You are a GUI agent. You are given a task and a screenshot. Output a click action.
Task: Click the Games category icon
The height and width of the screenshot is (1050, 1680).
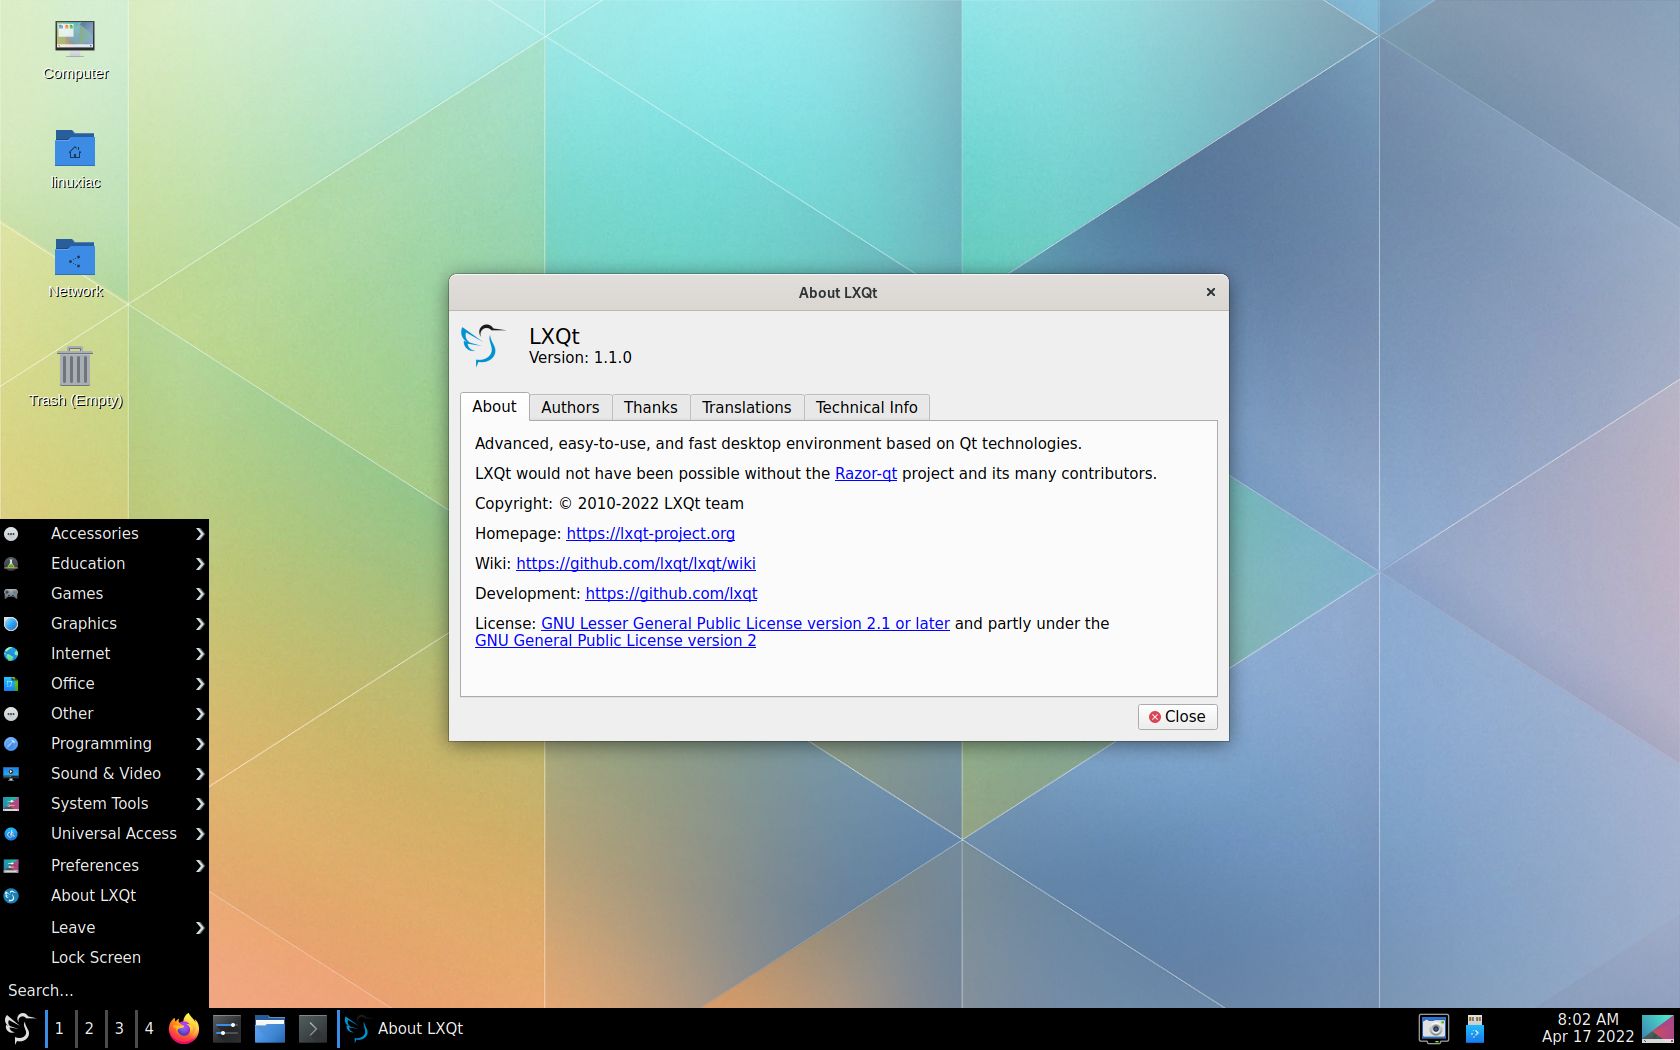(11, 594)
